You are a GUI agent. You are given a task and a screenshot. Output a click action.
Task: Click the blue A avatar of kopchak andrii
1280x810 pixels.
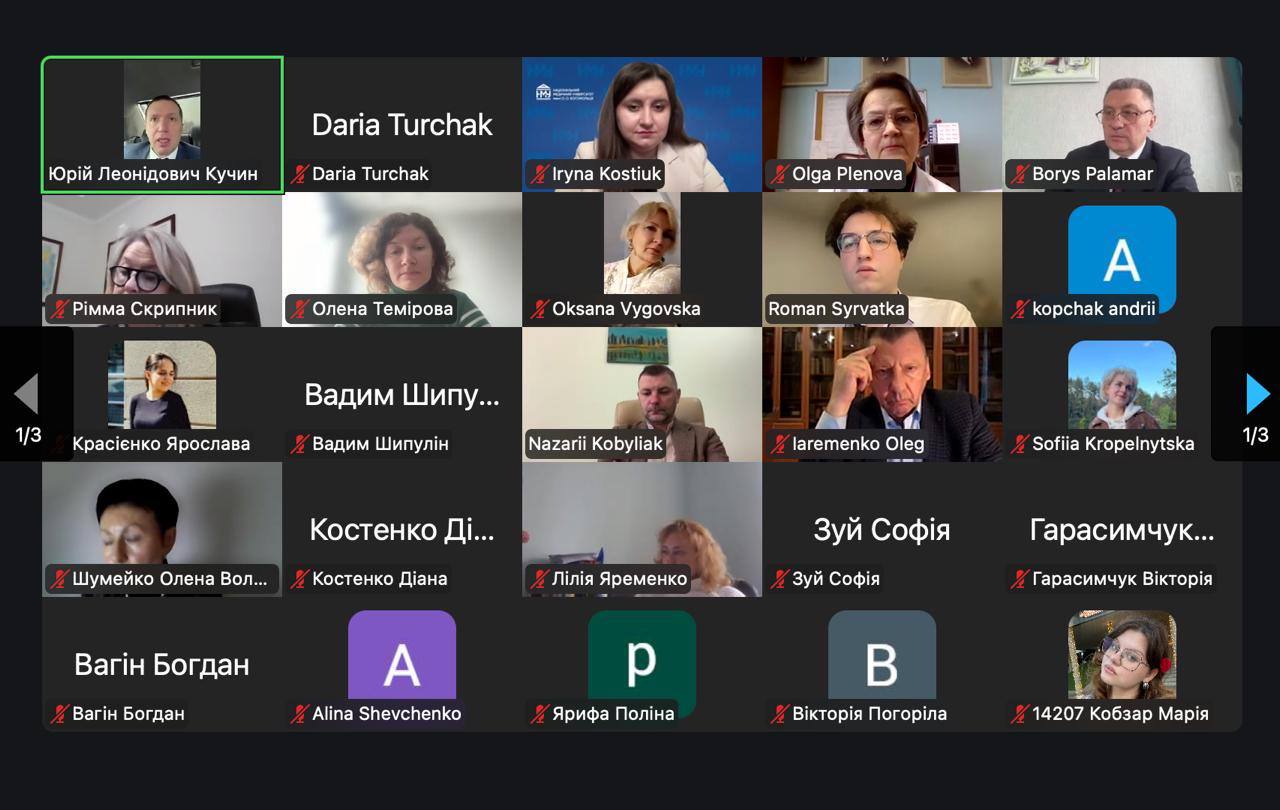tap(1122, 259)
